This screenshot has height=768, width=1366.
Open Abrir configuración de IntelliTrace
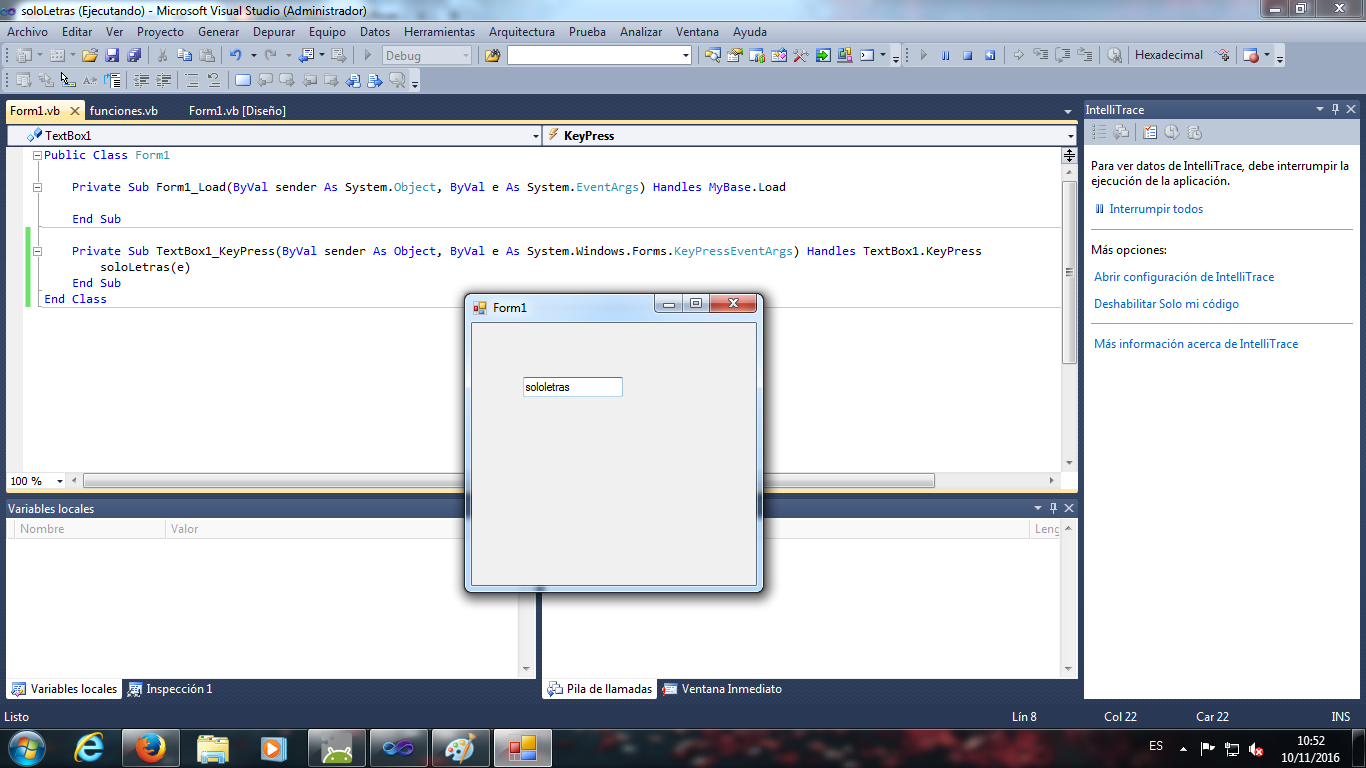click(1183, 277)
